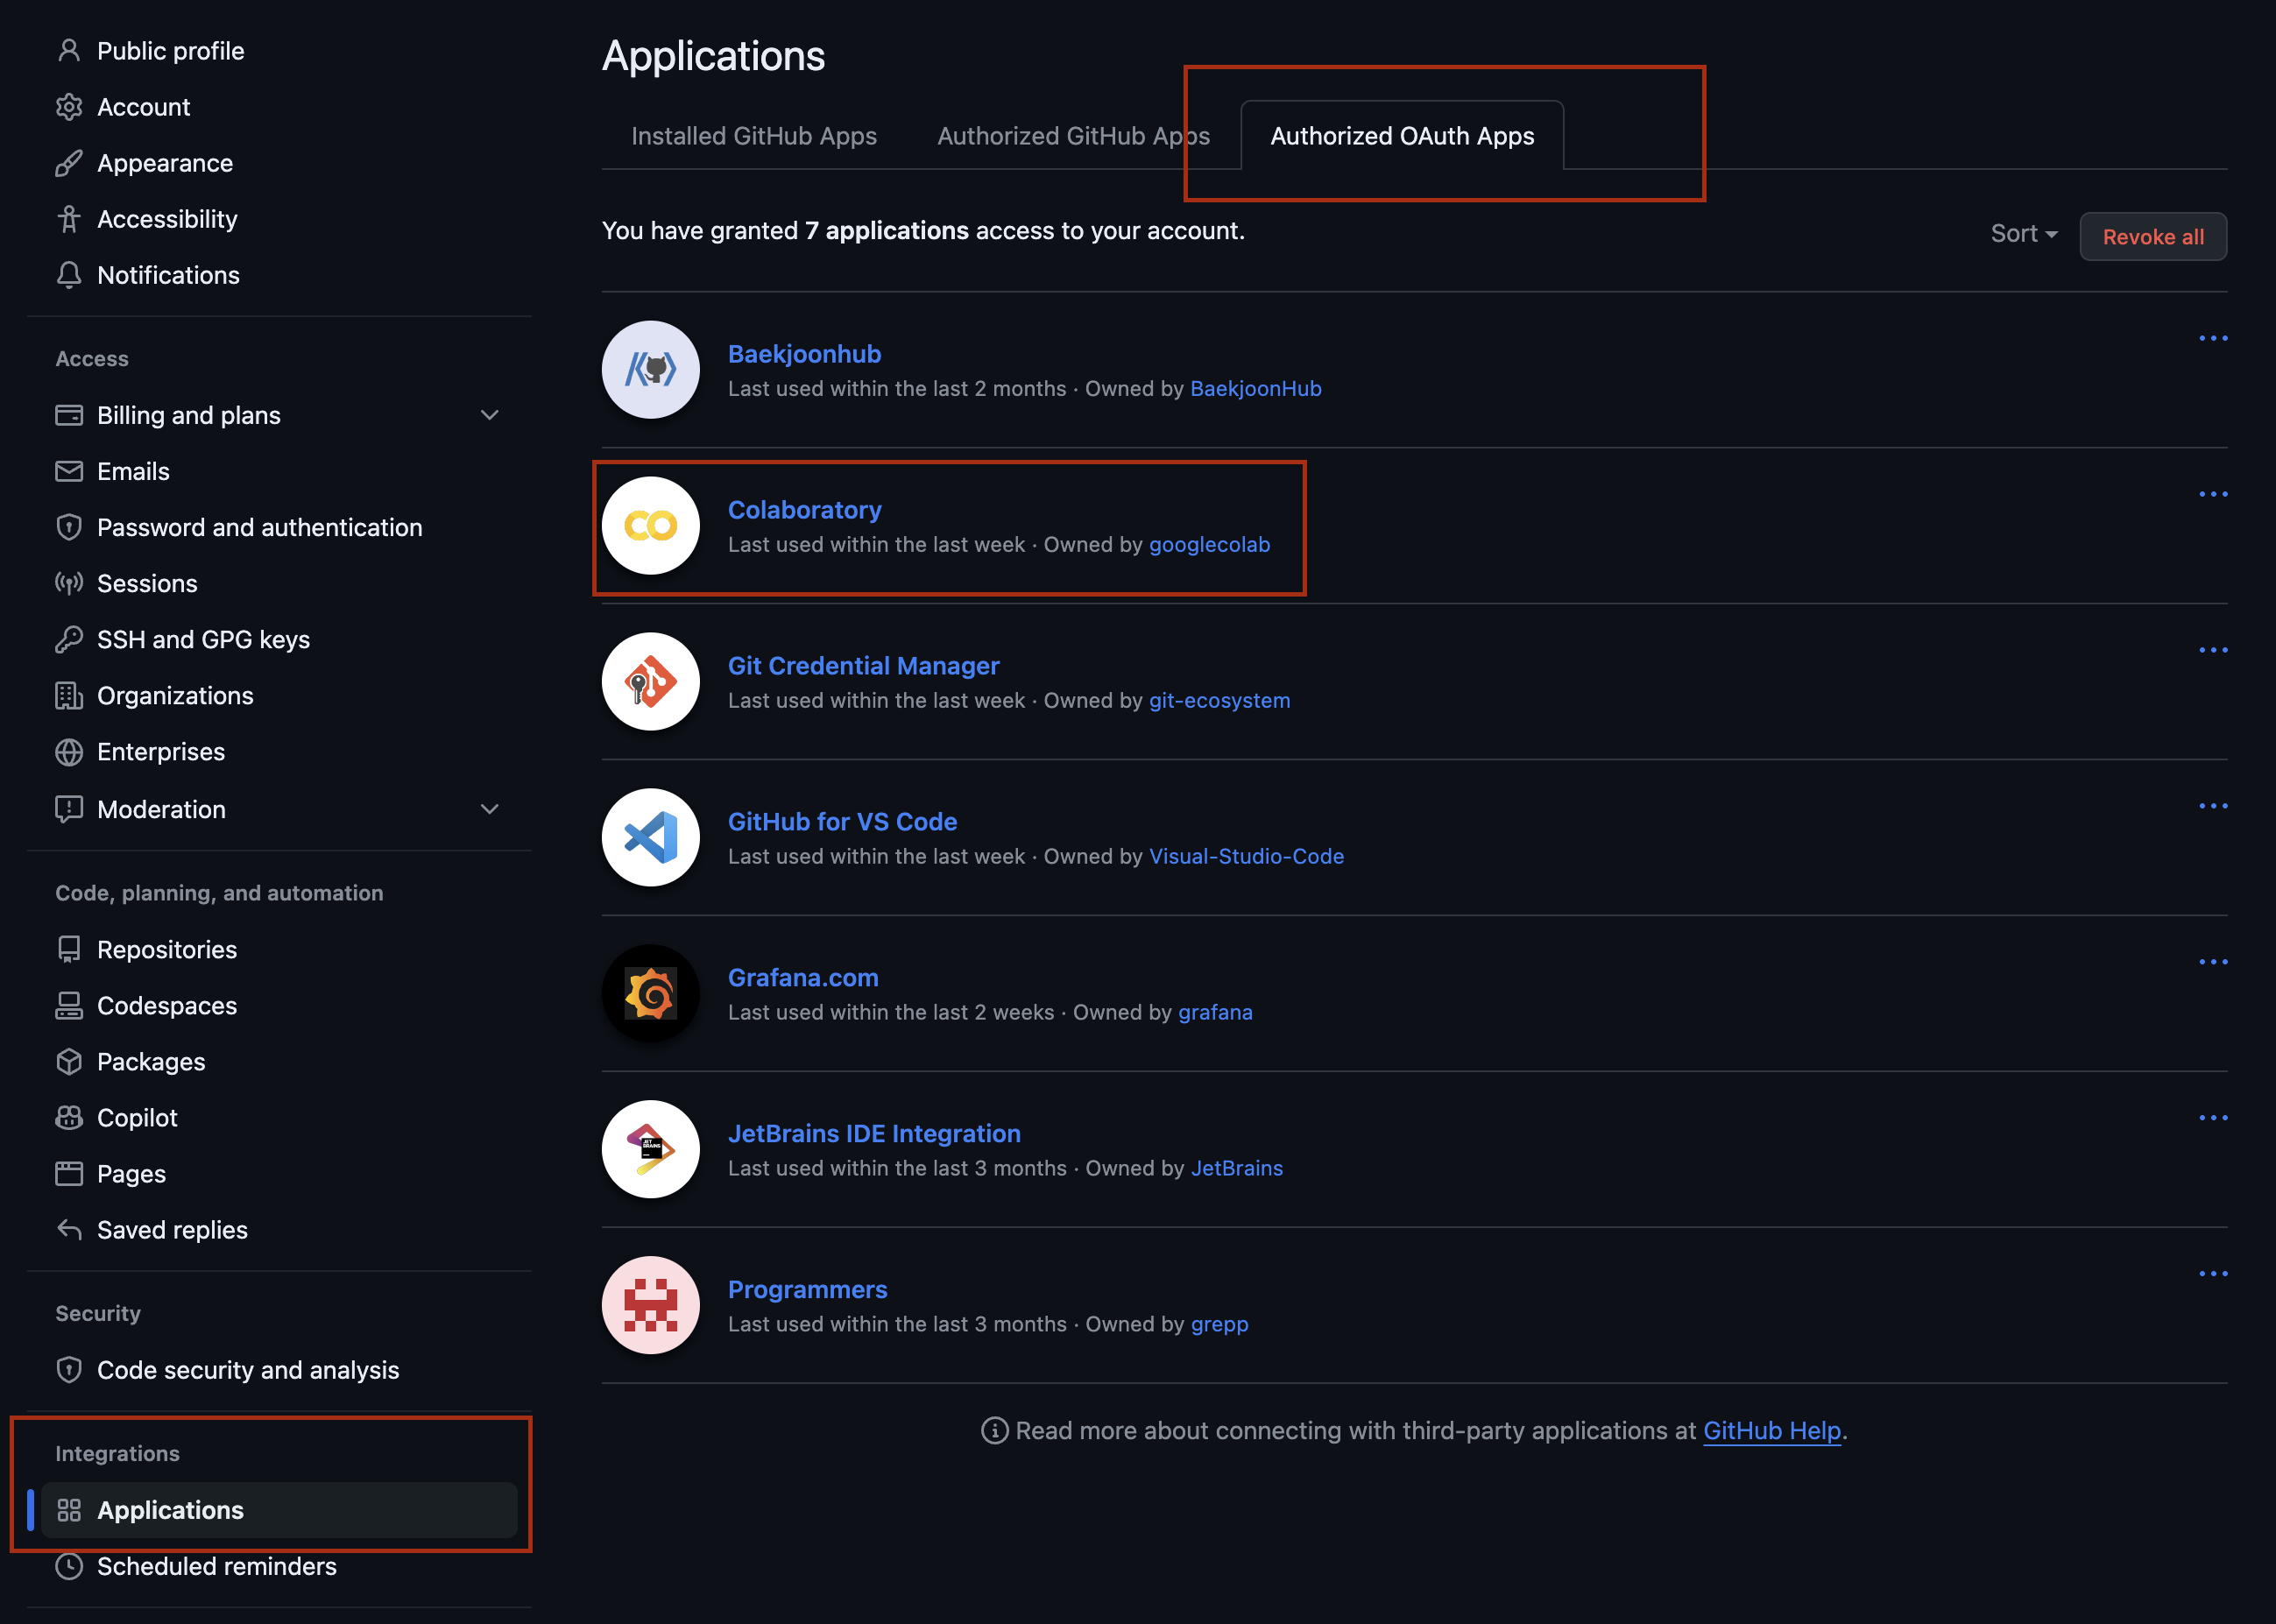Open the three-dot menu for Baekjoonhub
The width and height of the screenshot is (2276, 1624).
pyautogui.click(x=2212, y=338)
